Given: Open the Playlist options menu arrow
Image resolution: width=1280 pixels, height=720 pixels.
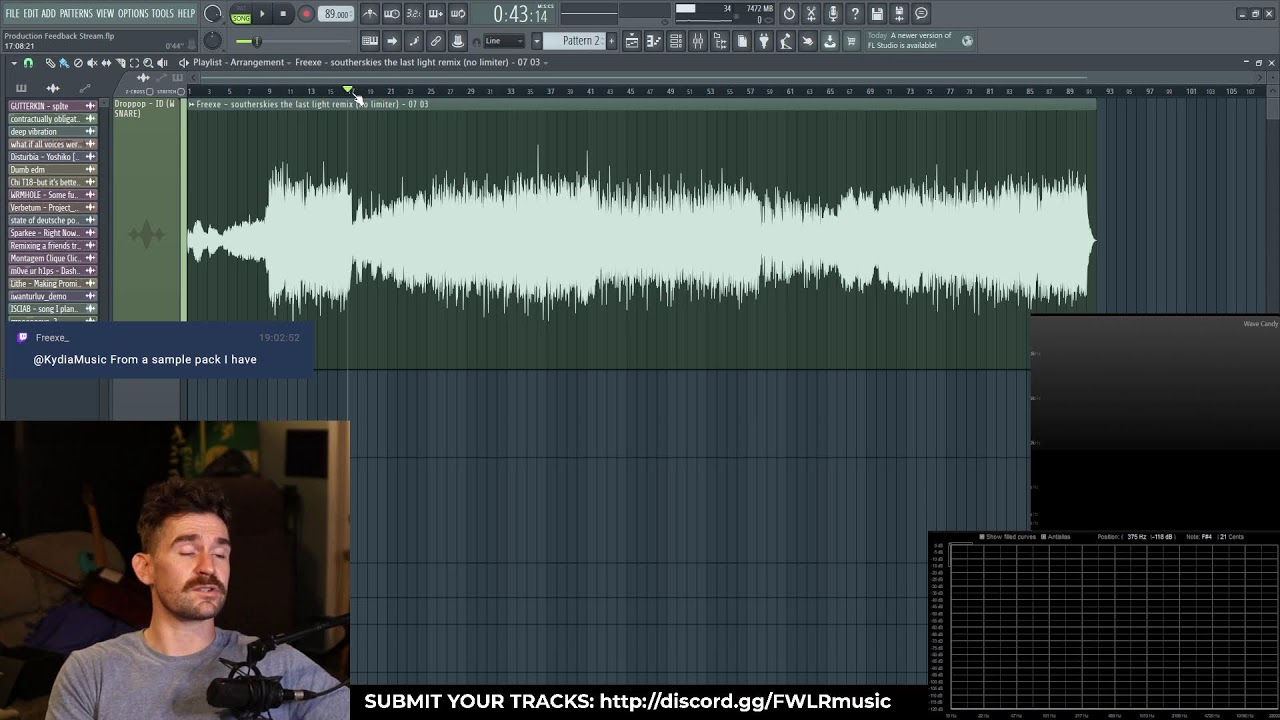Looking at the screenshot, I should [14, 63].
